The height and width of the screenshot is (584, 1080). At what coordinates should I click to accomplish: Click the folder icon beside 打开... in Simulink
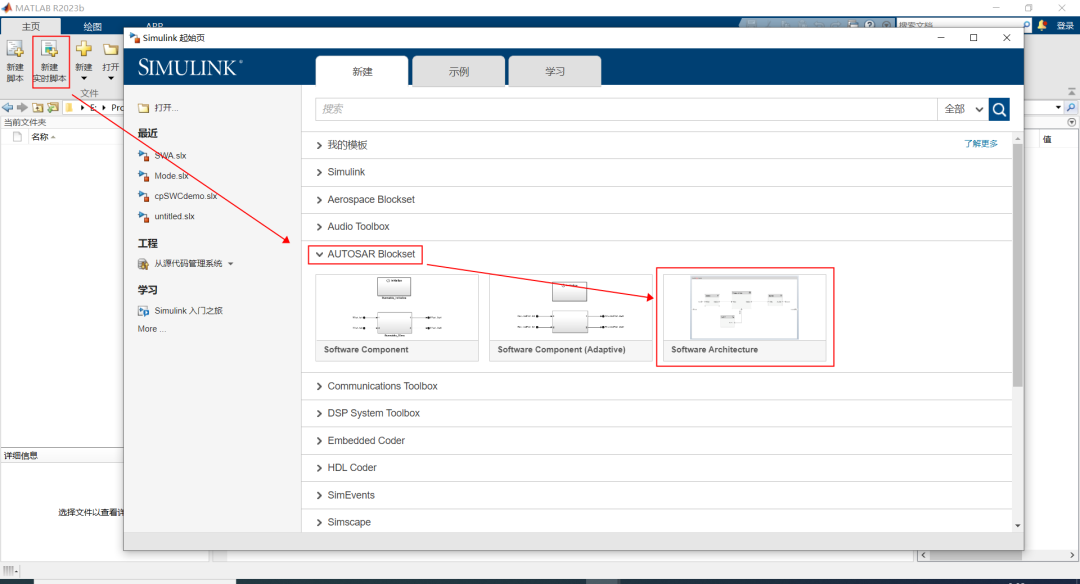[x=143, y=108]
